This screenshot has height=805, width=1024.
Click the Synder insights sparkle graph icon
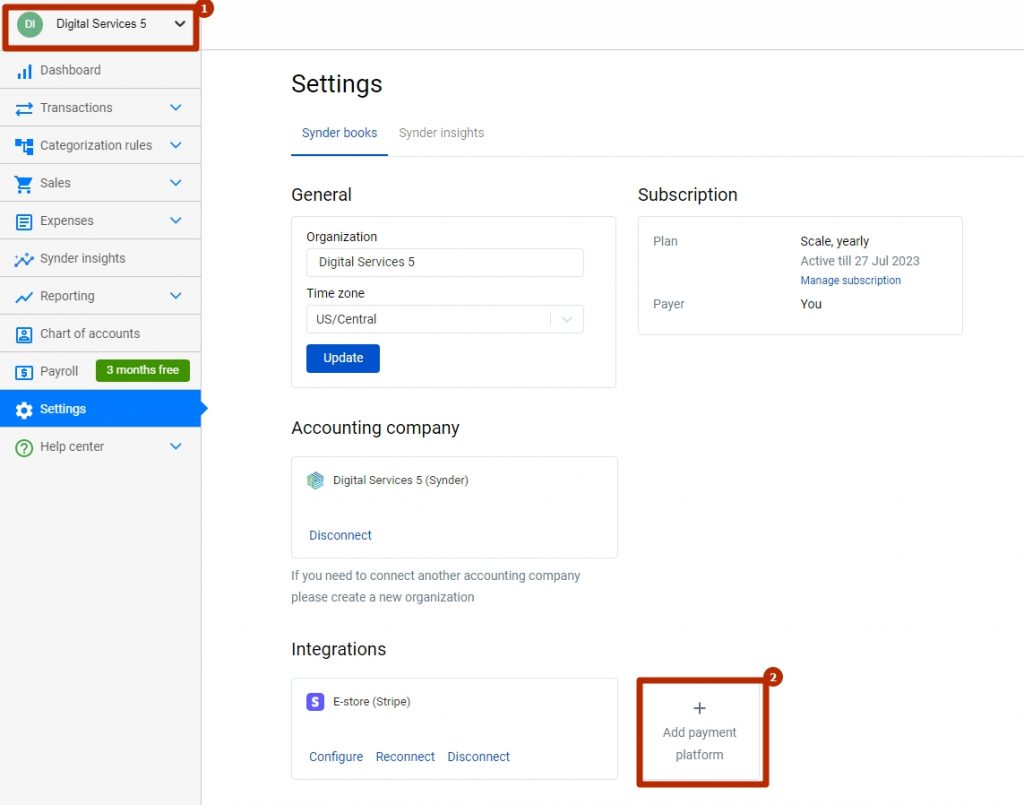click(24, 259)
